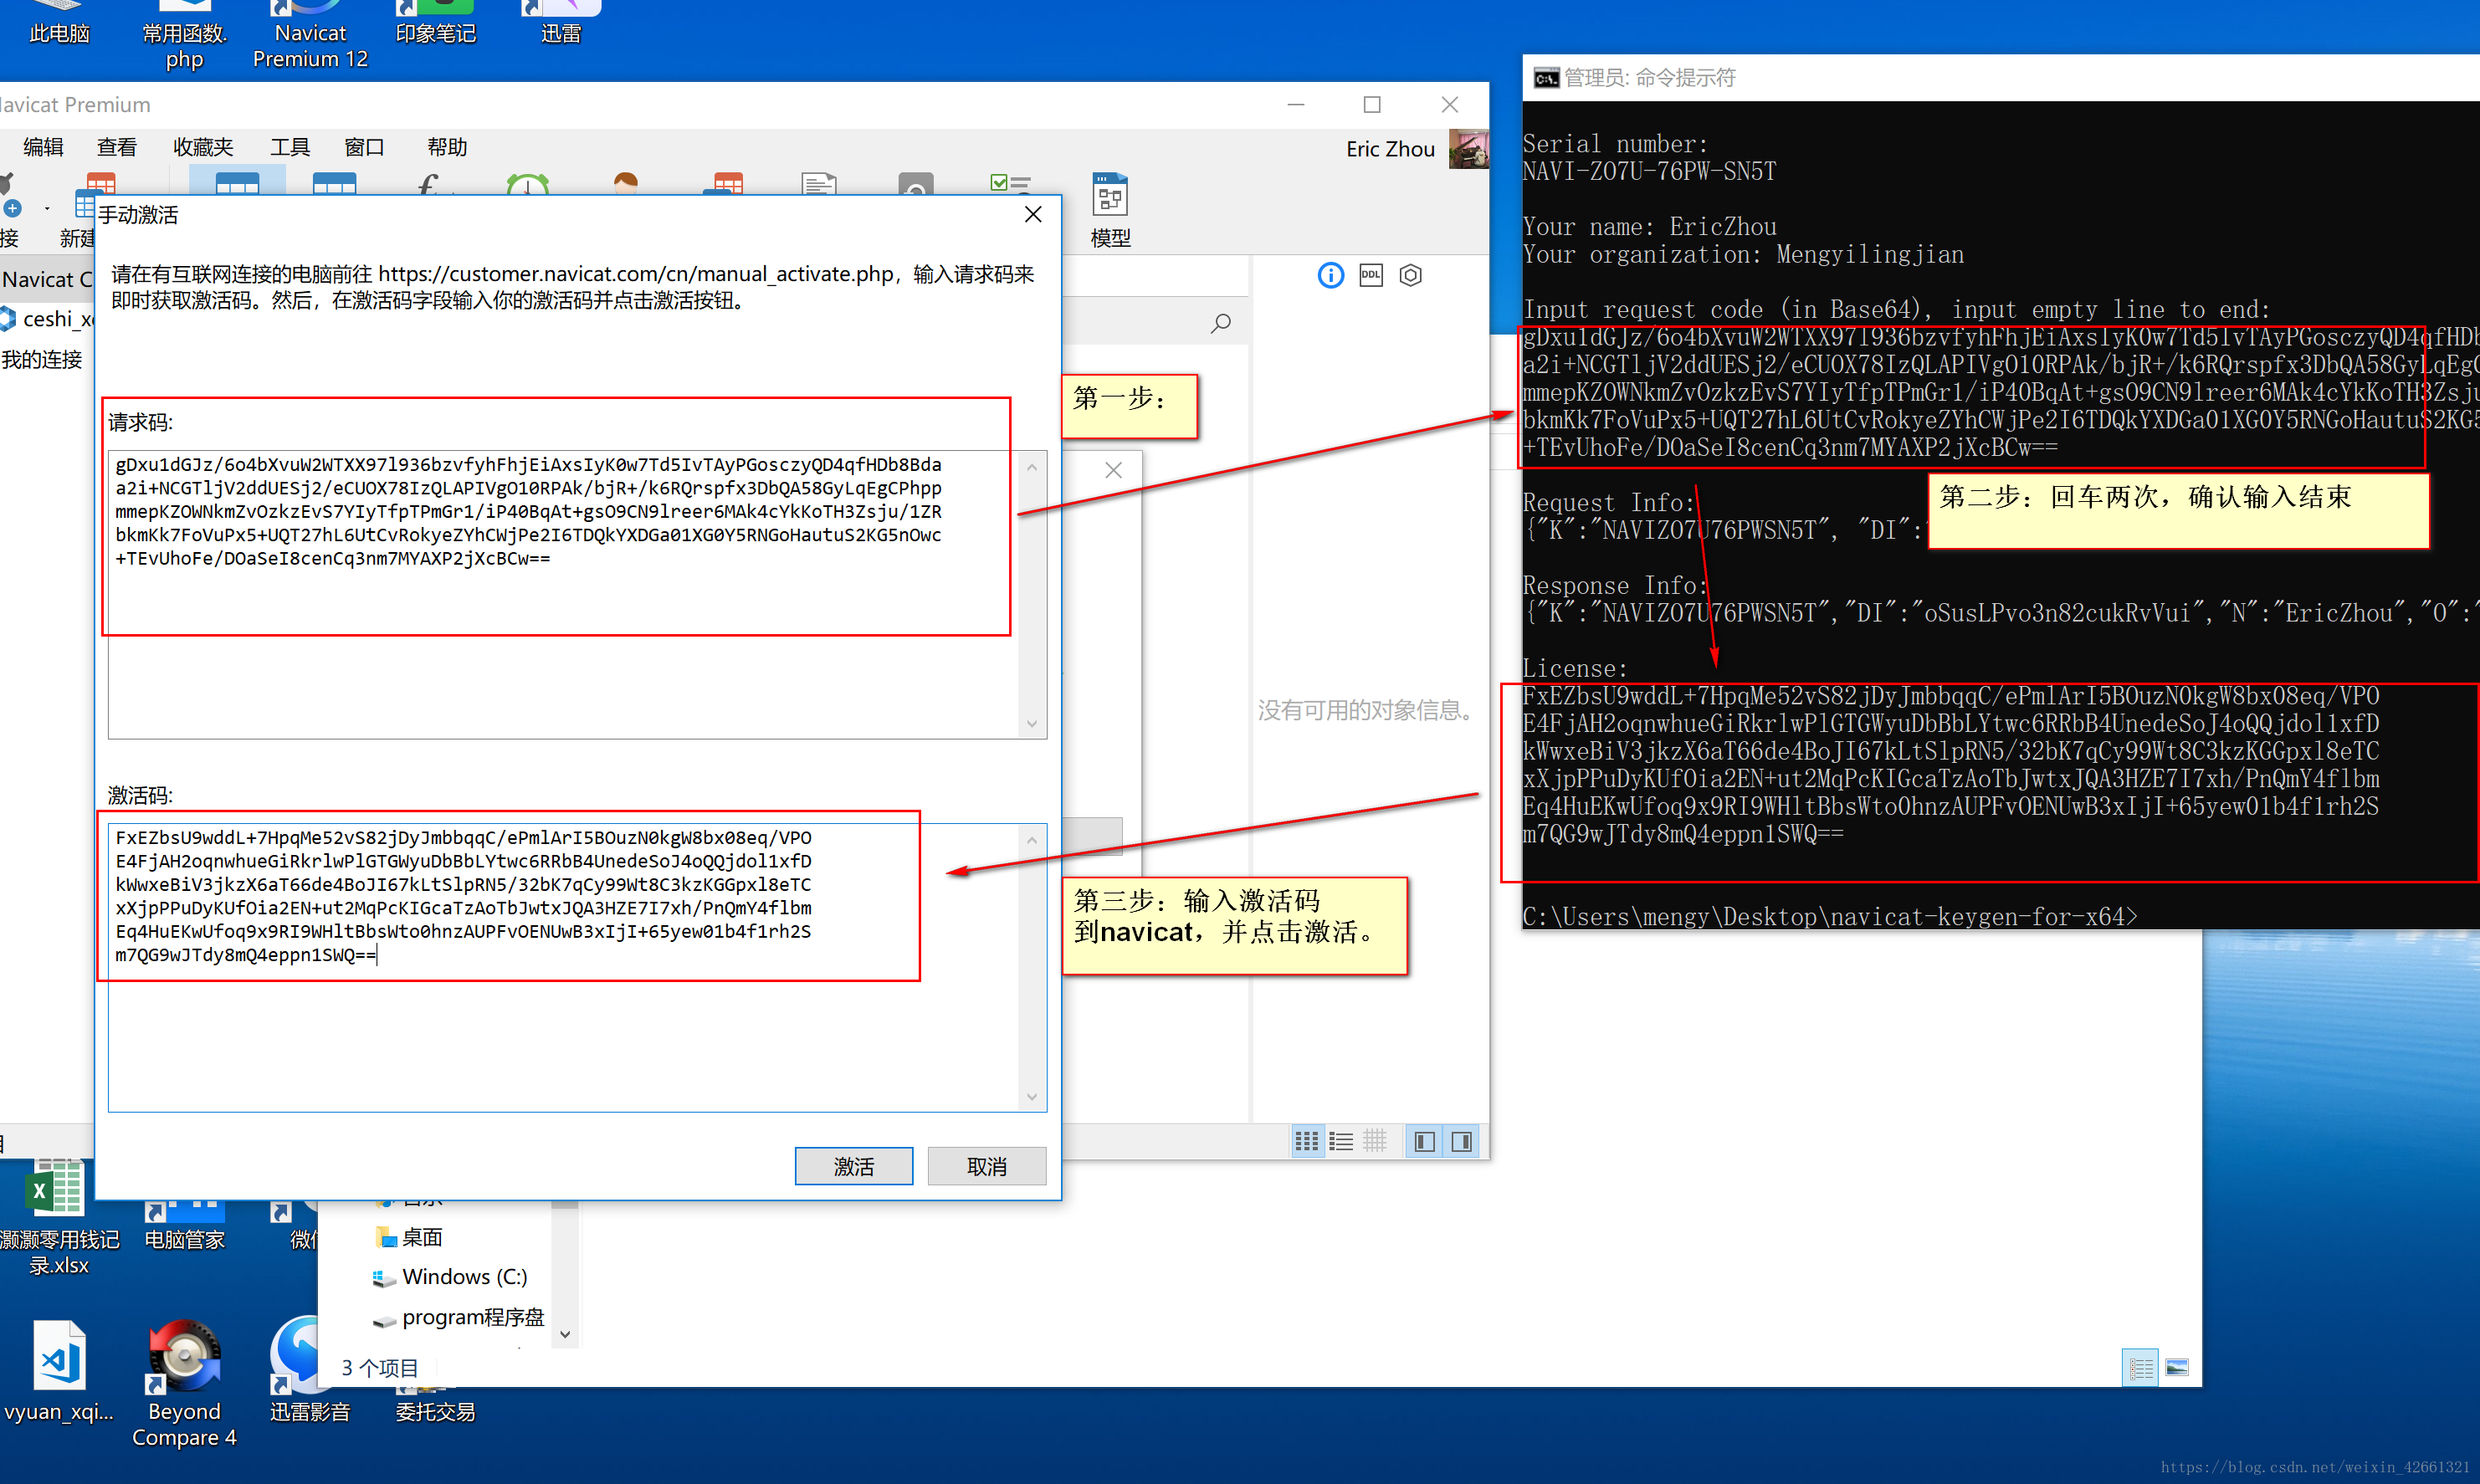2480x1484 pixels.
Task: Open the vyuan_xqi VS Code file on desktop
Action: [x=59, y=1372]
